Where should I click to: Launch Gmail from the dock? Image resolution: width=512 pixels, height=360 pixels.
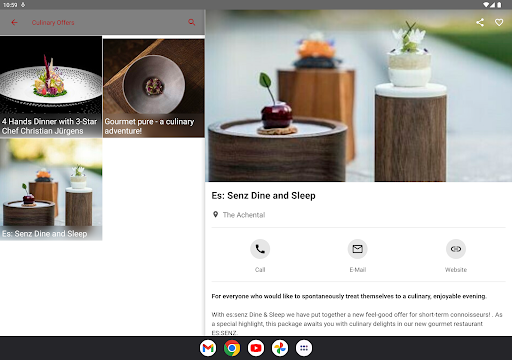pyautogui.click(x=208, y=348)
